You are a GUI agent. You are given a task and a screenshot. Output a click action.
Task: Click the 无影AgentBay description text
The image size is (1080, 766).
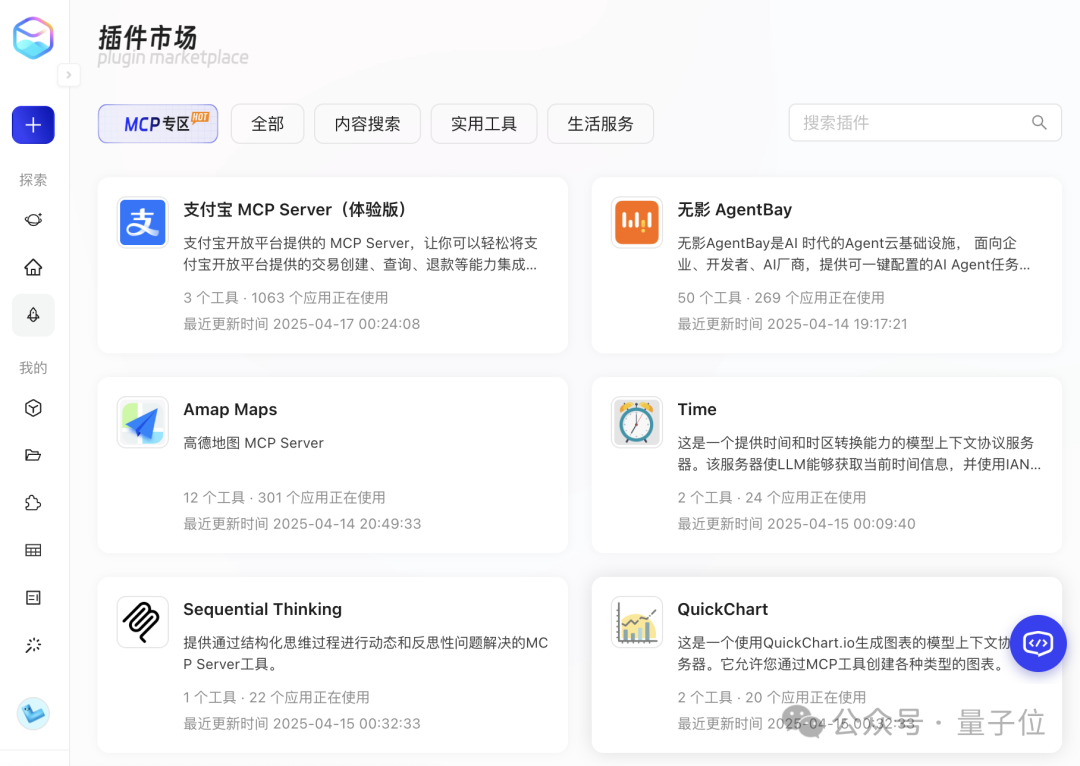[x=854, y=253]
